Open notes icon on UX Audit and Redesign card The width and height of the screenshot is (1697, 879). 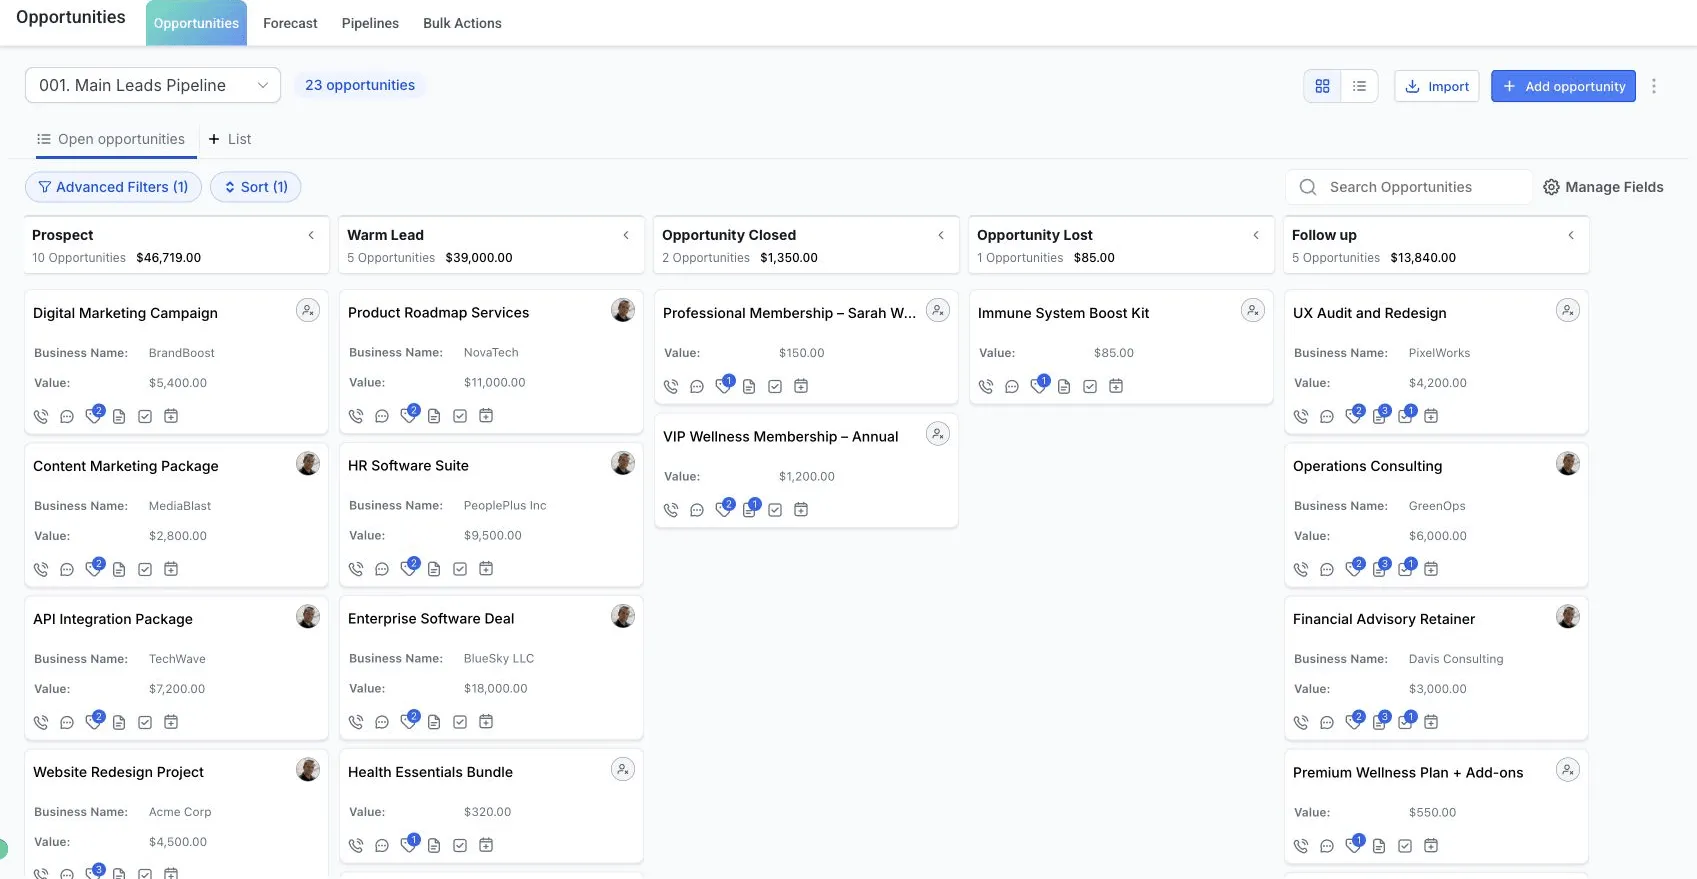[x=1379, y=416]
